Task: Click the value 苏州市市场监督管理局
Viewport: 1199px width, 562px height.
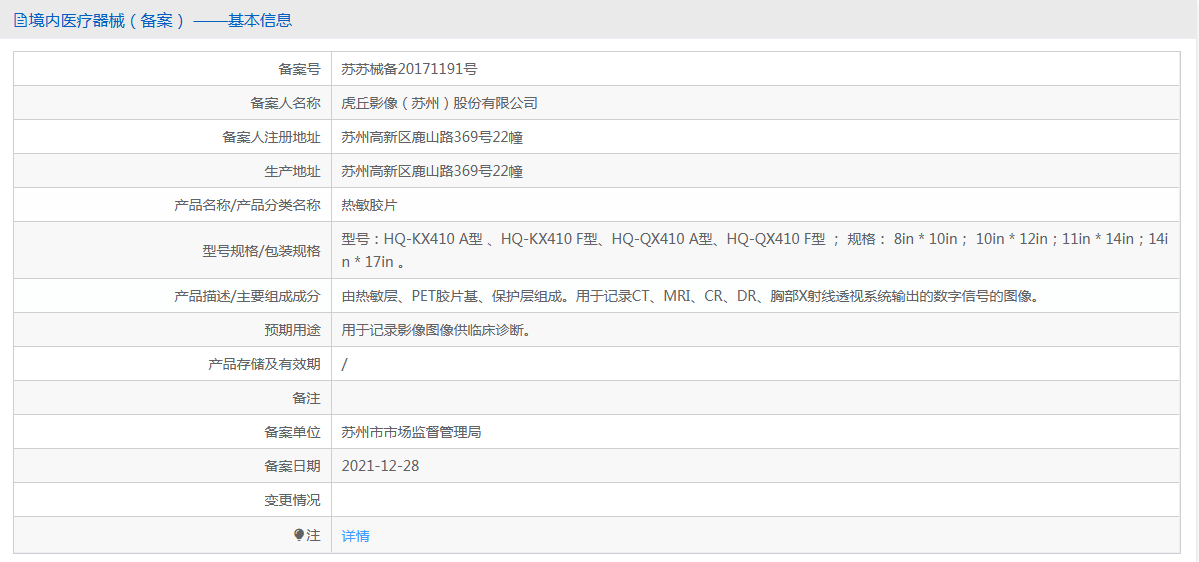Action: click(411, 432)
